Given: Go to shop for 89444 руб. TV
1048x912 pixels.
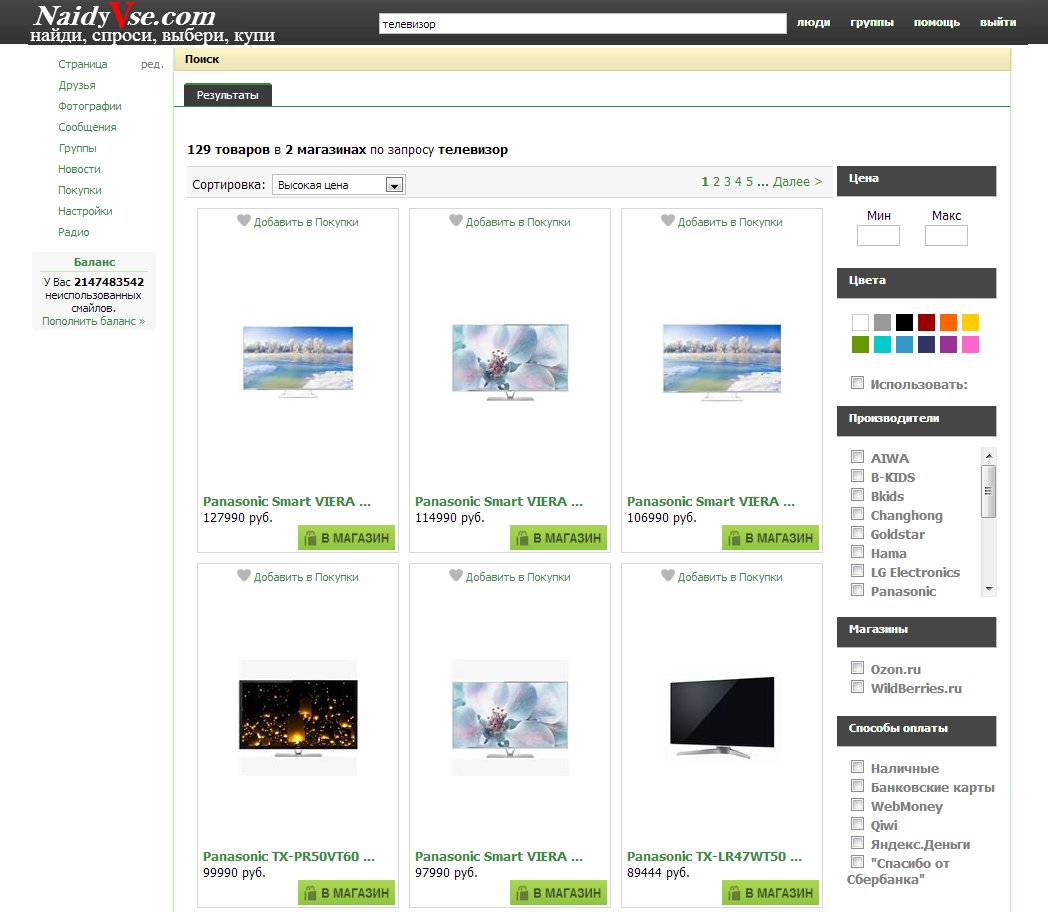Looking at the screenshot, I should (770, 893).
